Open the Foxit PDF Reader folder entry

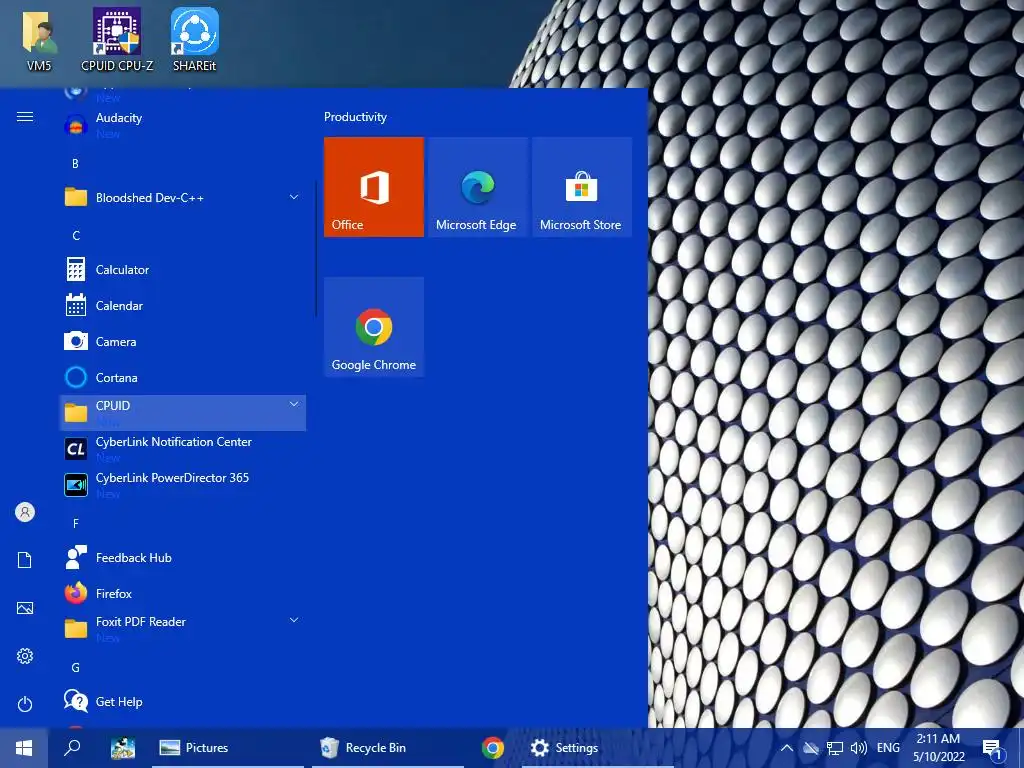[183, 629]
